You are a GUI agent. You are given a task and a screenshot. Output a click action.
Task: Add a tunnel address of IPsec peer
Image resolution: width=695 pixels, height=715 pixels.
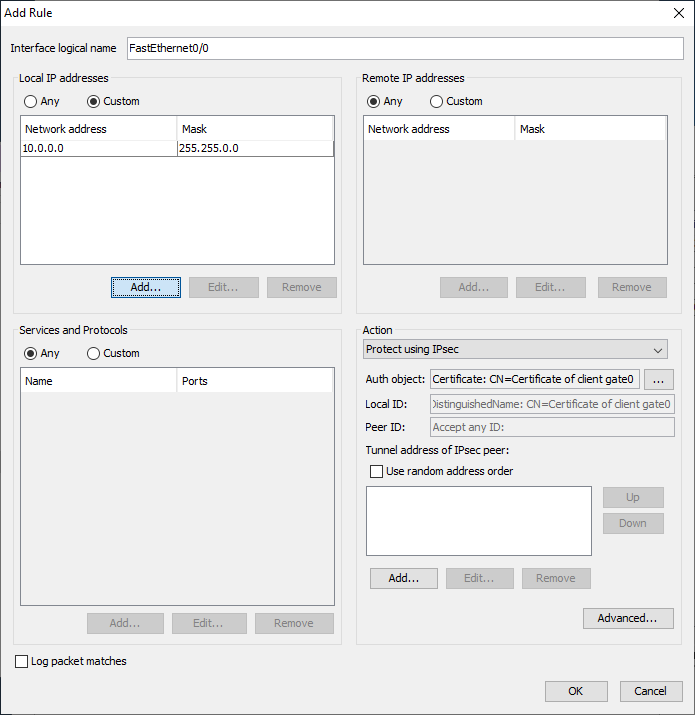pyautogui.click(x=404, y=578)
